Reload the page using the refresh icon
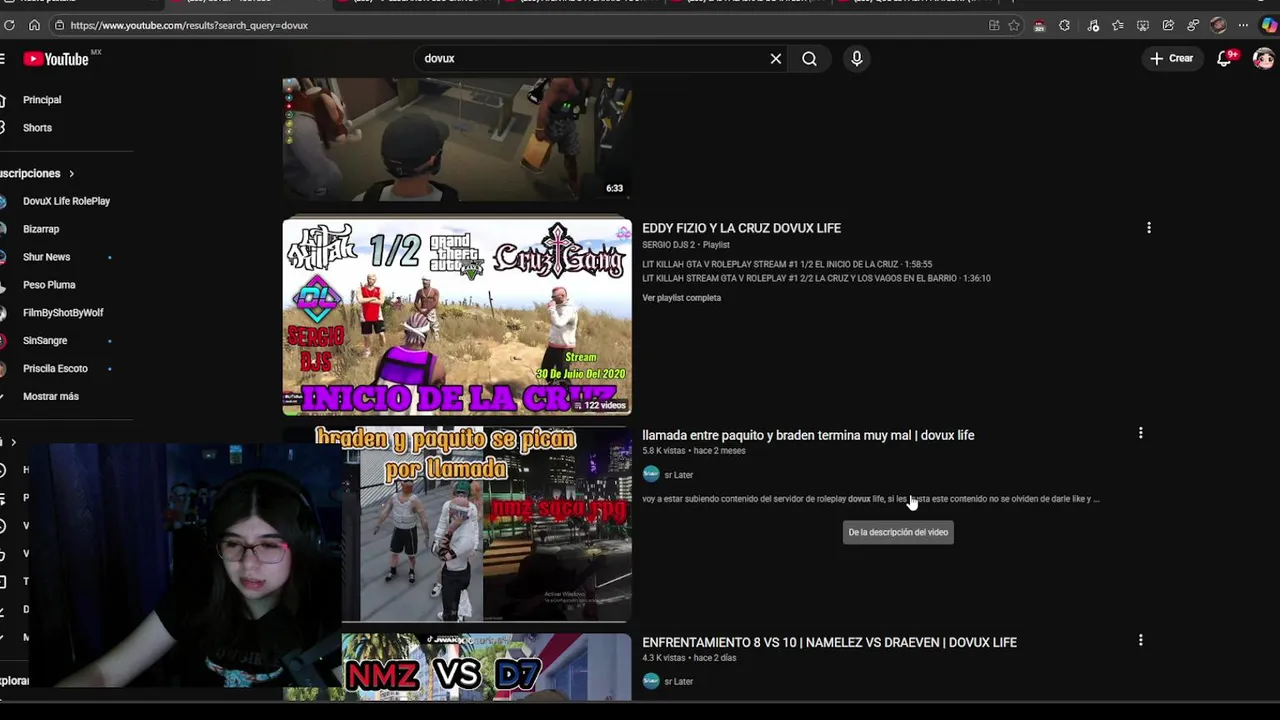The image size is (1280, 720). 10,25
